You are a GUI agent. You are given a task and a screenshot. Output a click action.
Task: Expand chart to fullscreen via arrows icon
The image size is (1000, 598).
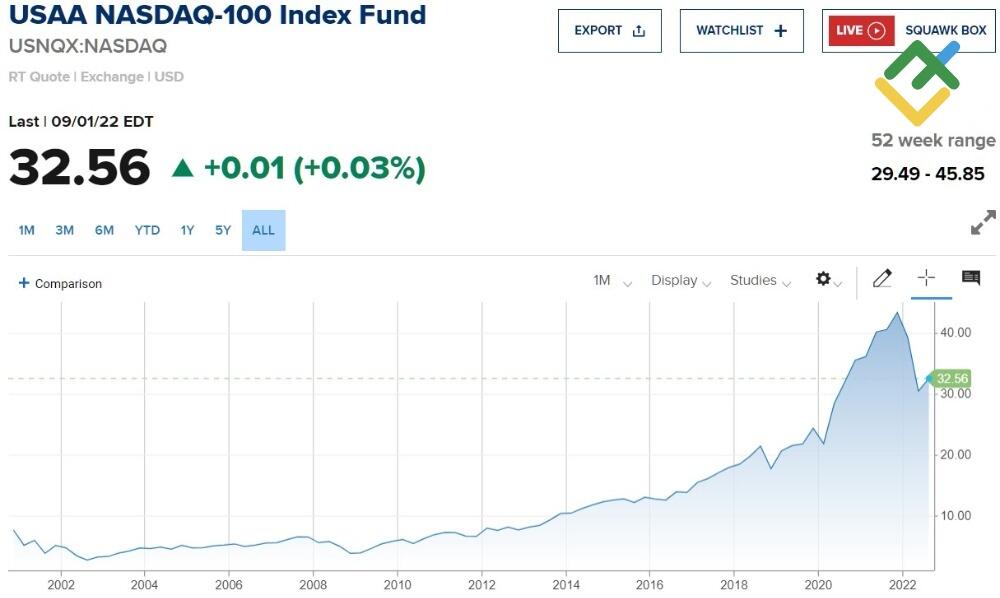(984, 222)
